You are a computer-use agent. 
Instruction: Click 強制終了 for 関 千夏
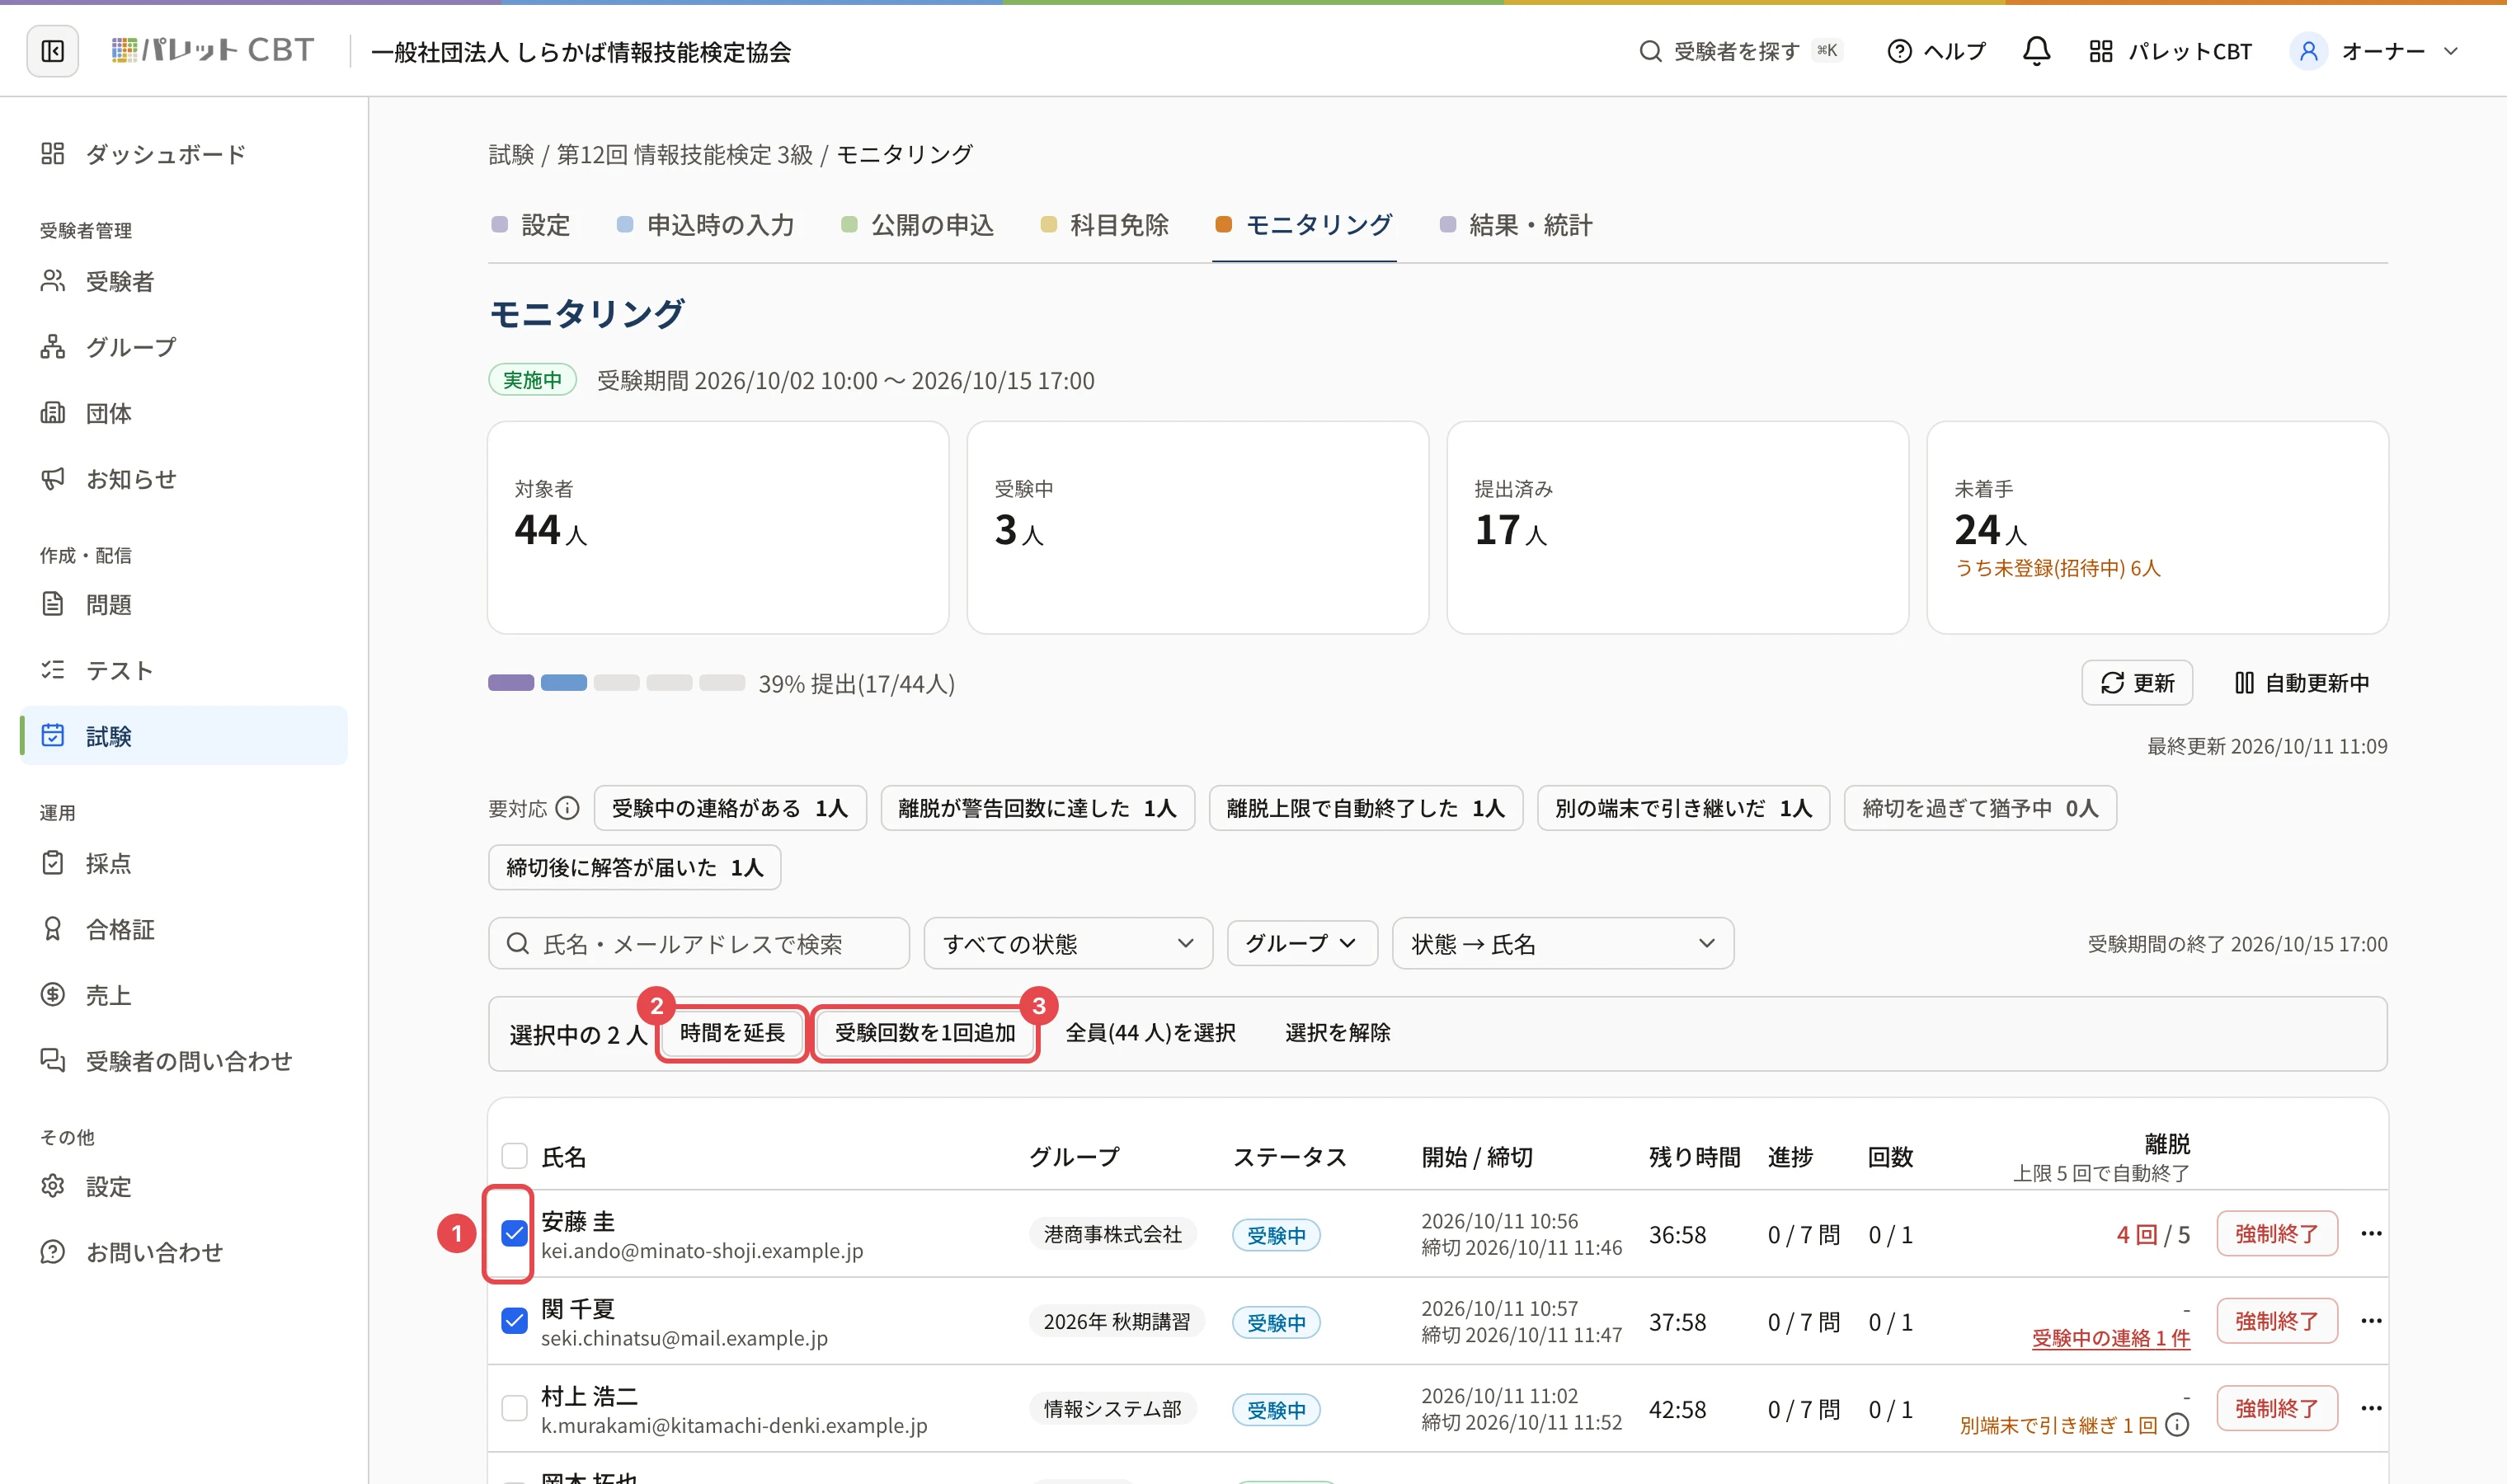click(2276, 1321)
